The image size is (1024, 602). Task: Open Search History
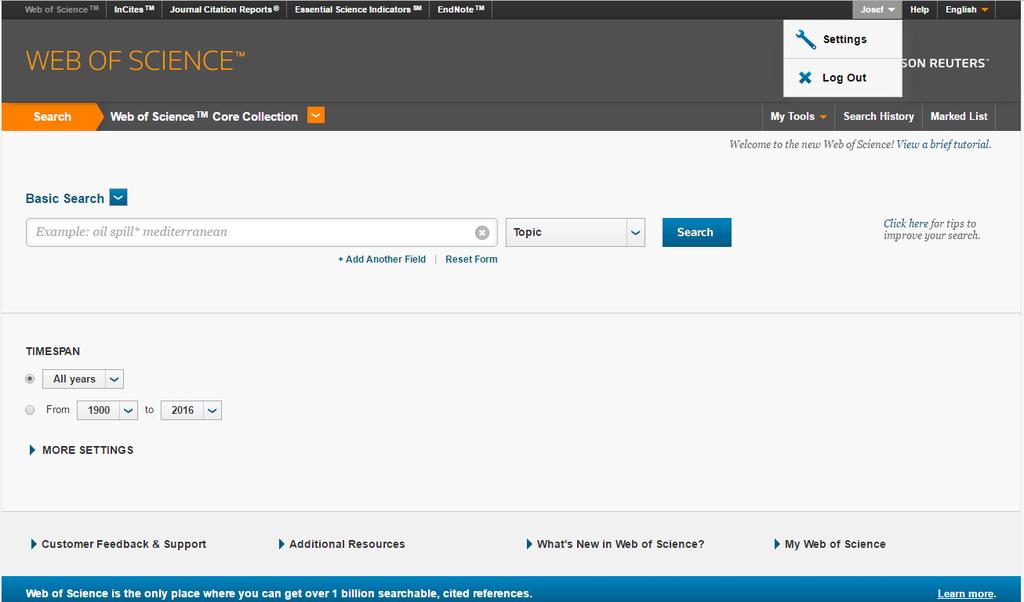pyautogui.click(x=878, y=116)
